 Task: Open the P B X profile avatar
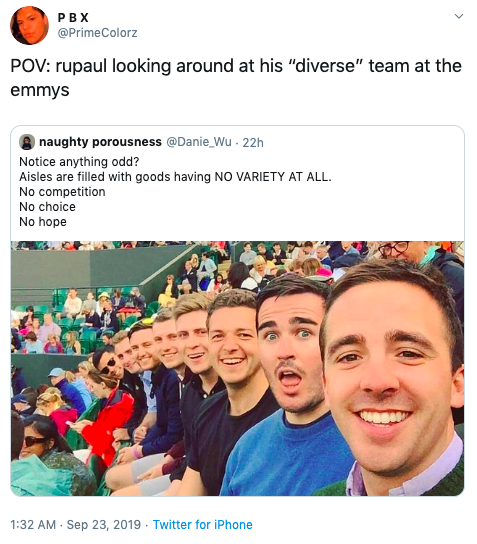(x=29, y=25)
